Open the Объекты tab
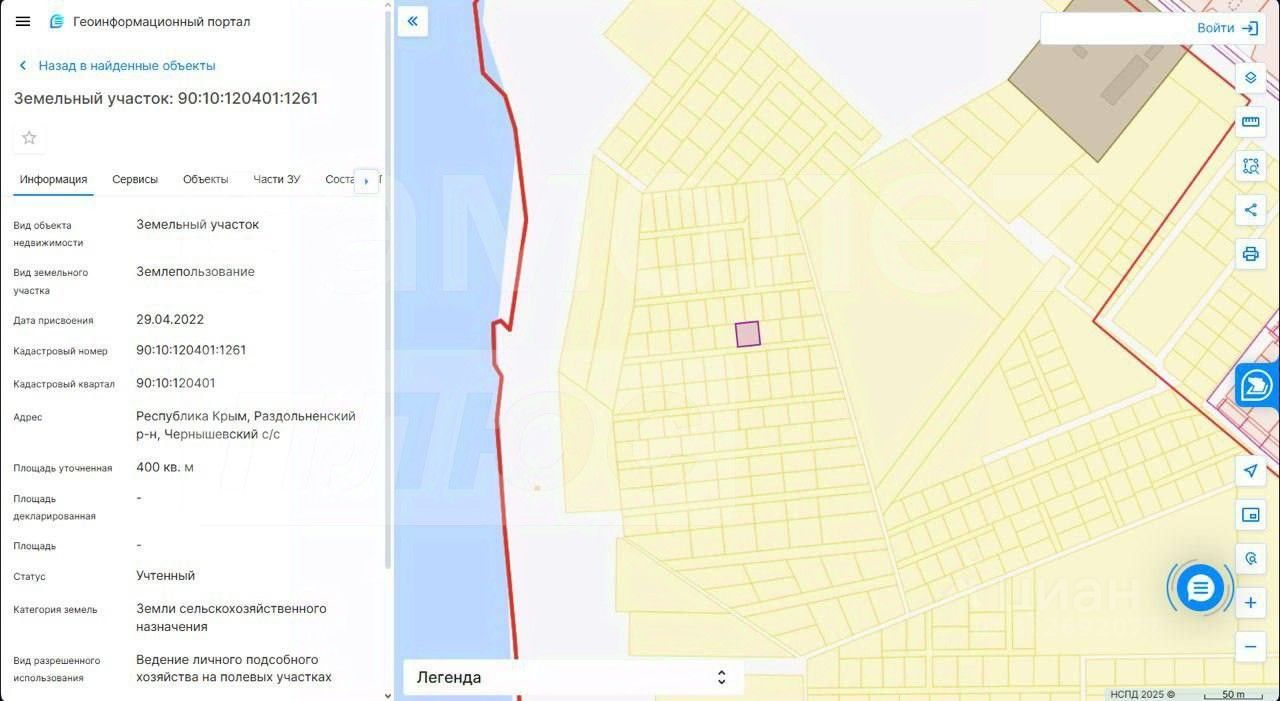The width and height of the screenshot is (1280, 701). 205,179
